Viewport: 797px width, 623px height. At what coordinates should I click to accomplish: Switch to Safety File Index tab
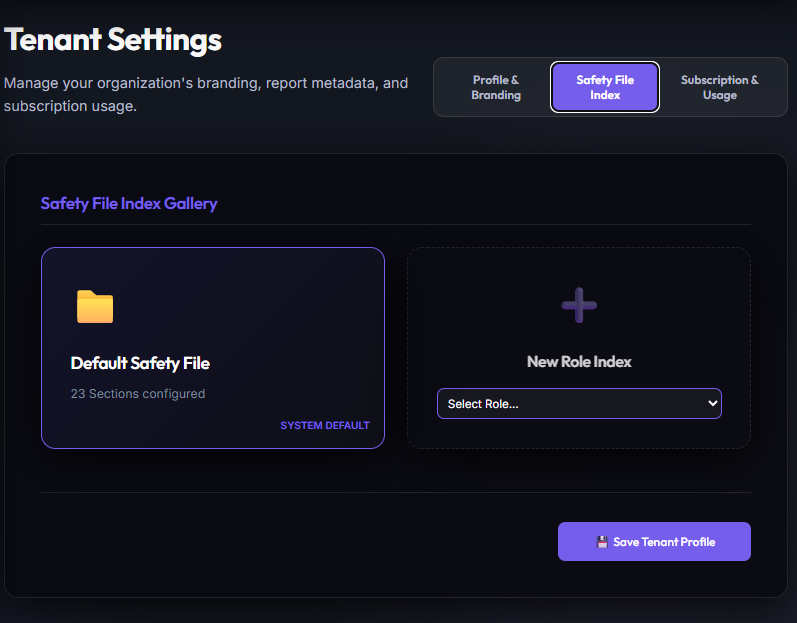click(605, 87)
